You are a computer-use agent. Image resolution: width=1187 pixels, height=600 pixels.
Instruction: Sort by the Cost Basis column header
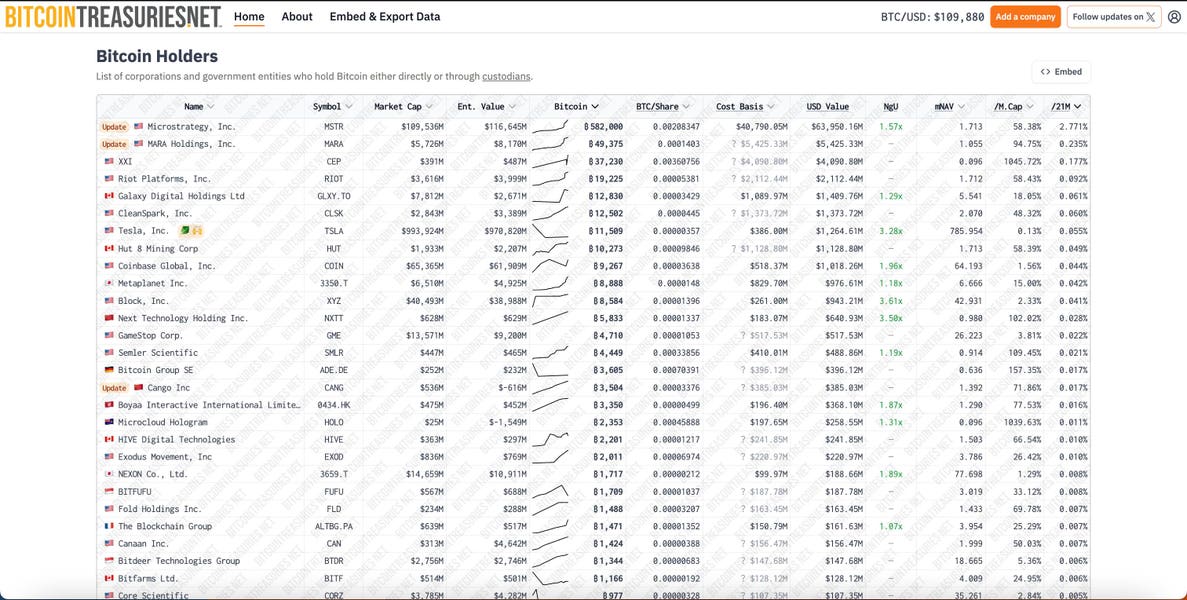pos(746,107)
